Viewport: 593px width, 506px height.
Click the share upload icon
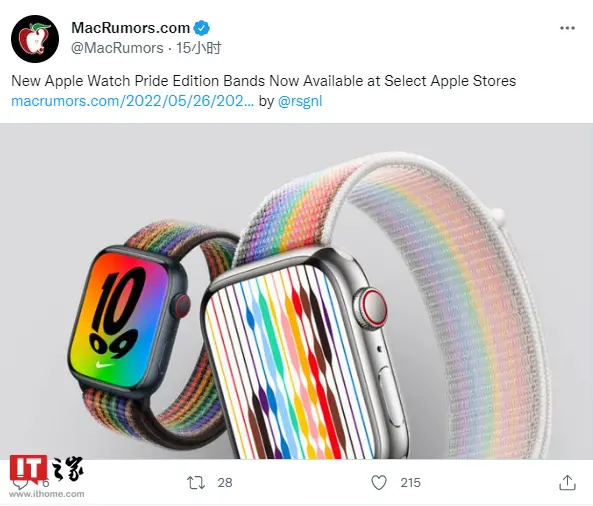pos(567,483)
